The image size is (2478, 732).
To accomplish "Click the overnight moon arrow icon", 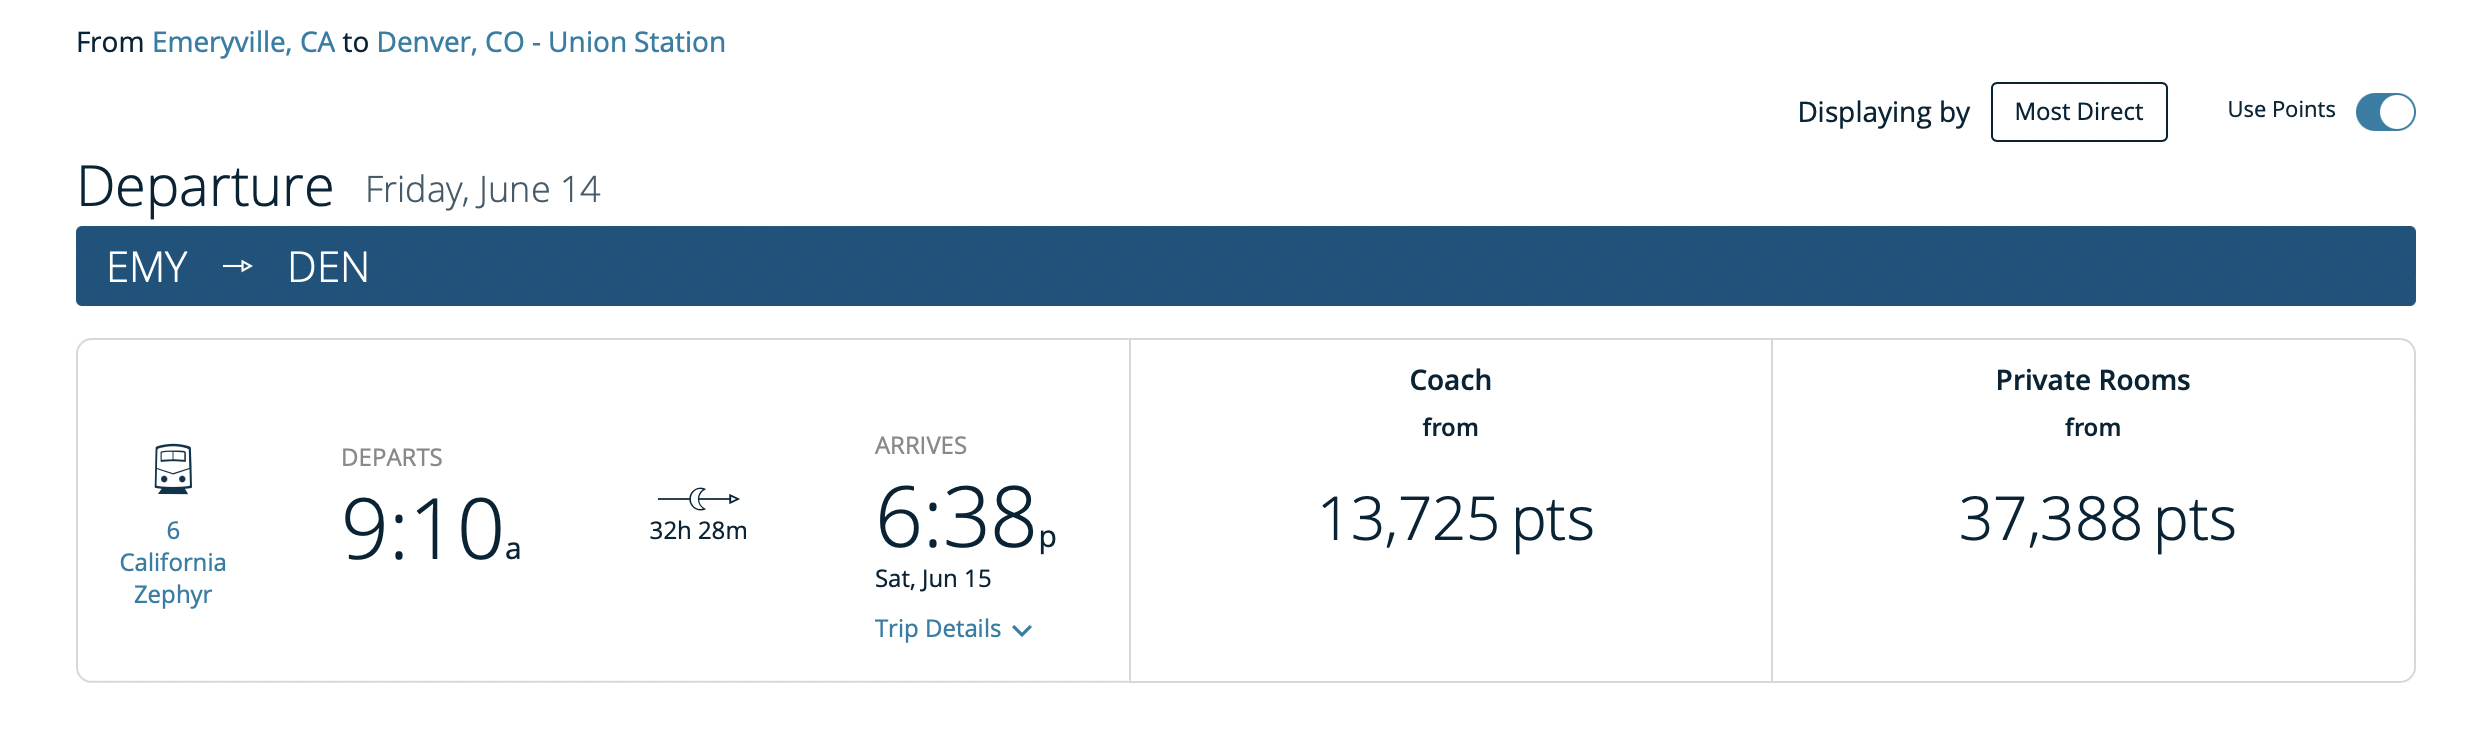I will 698,498.
